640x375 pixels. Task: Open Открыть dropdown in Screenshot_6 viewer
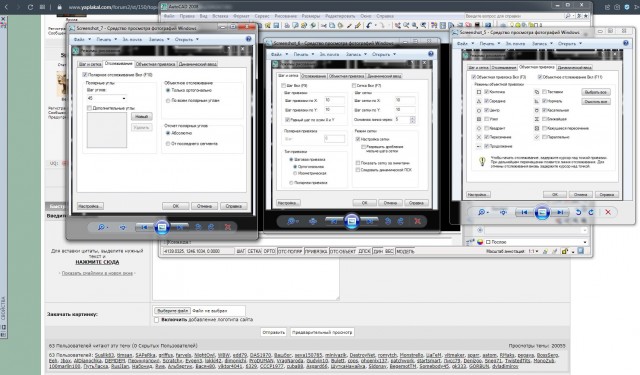pos(384,54)
